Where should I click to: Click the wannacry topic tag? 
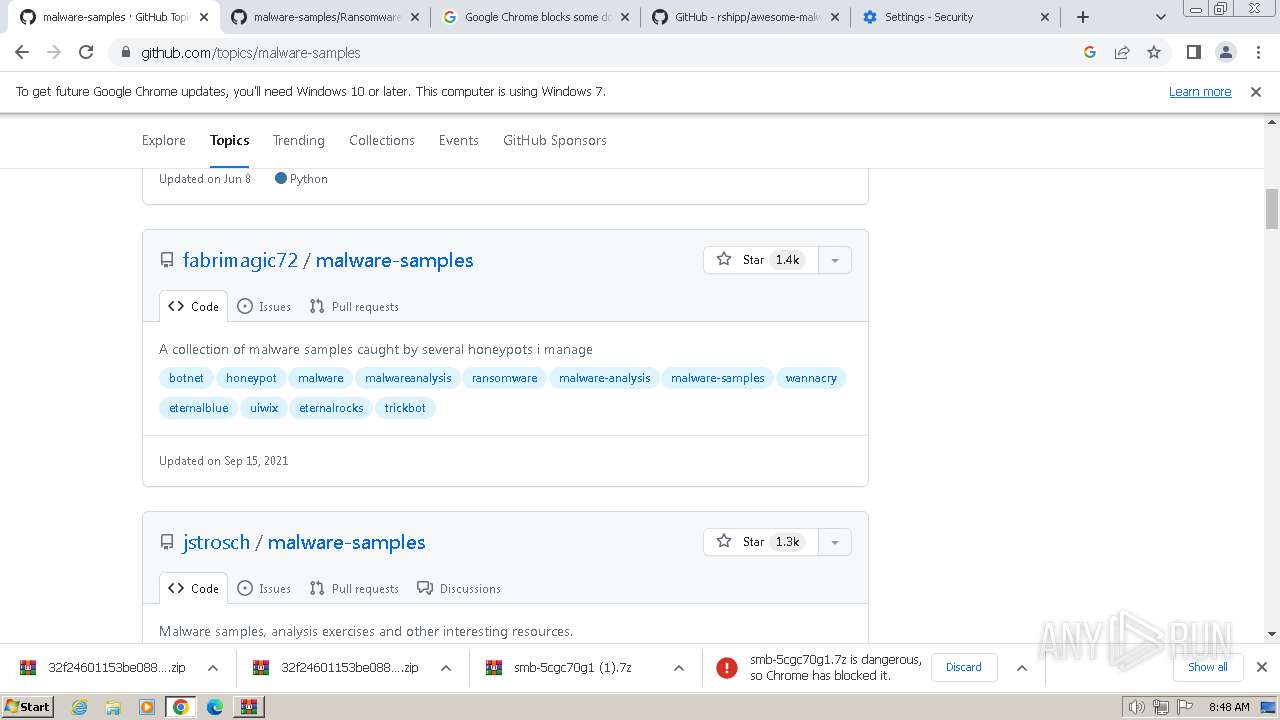(811, 378)
